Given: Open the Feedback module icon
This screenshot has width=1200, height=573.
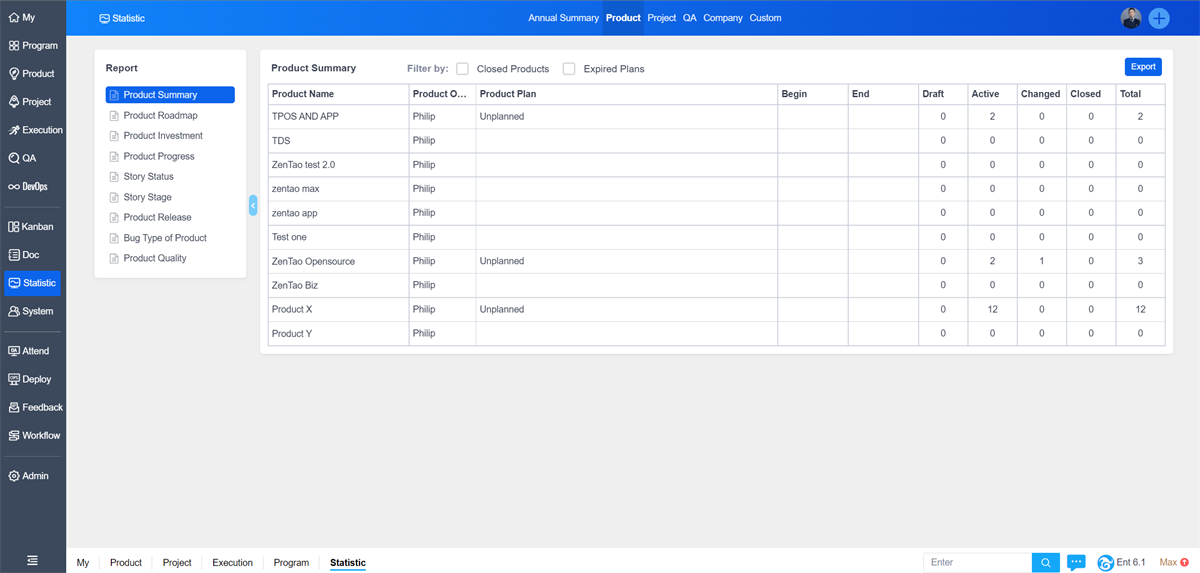Looking at the screenshot, I should 14,408.
